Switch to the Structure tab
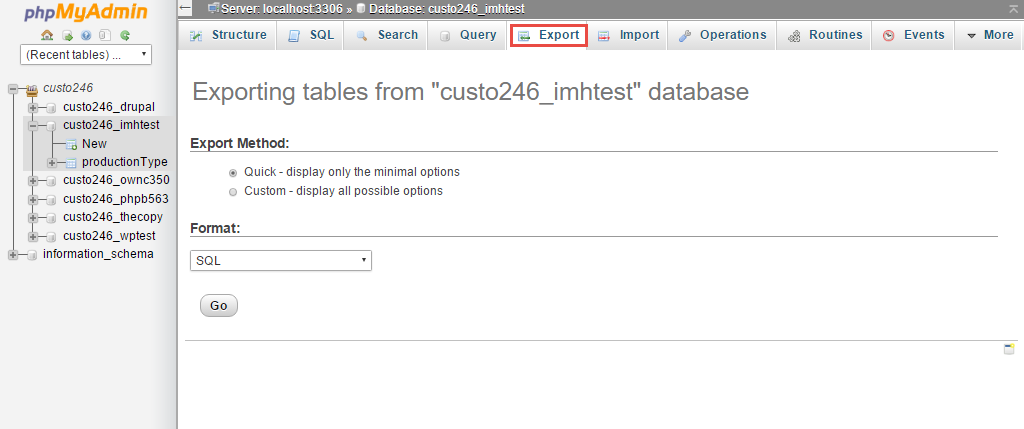The height and width of the screenshot is (429, 1024). coord(228,35)
